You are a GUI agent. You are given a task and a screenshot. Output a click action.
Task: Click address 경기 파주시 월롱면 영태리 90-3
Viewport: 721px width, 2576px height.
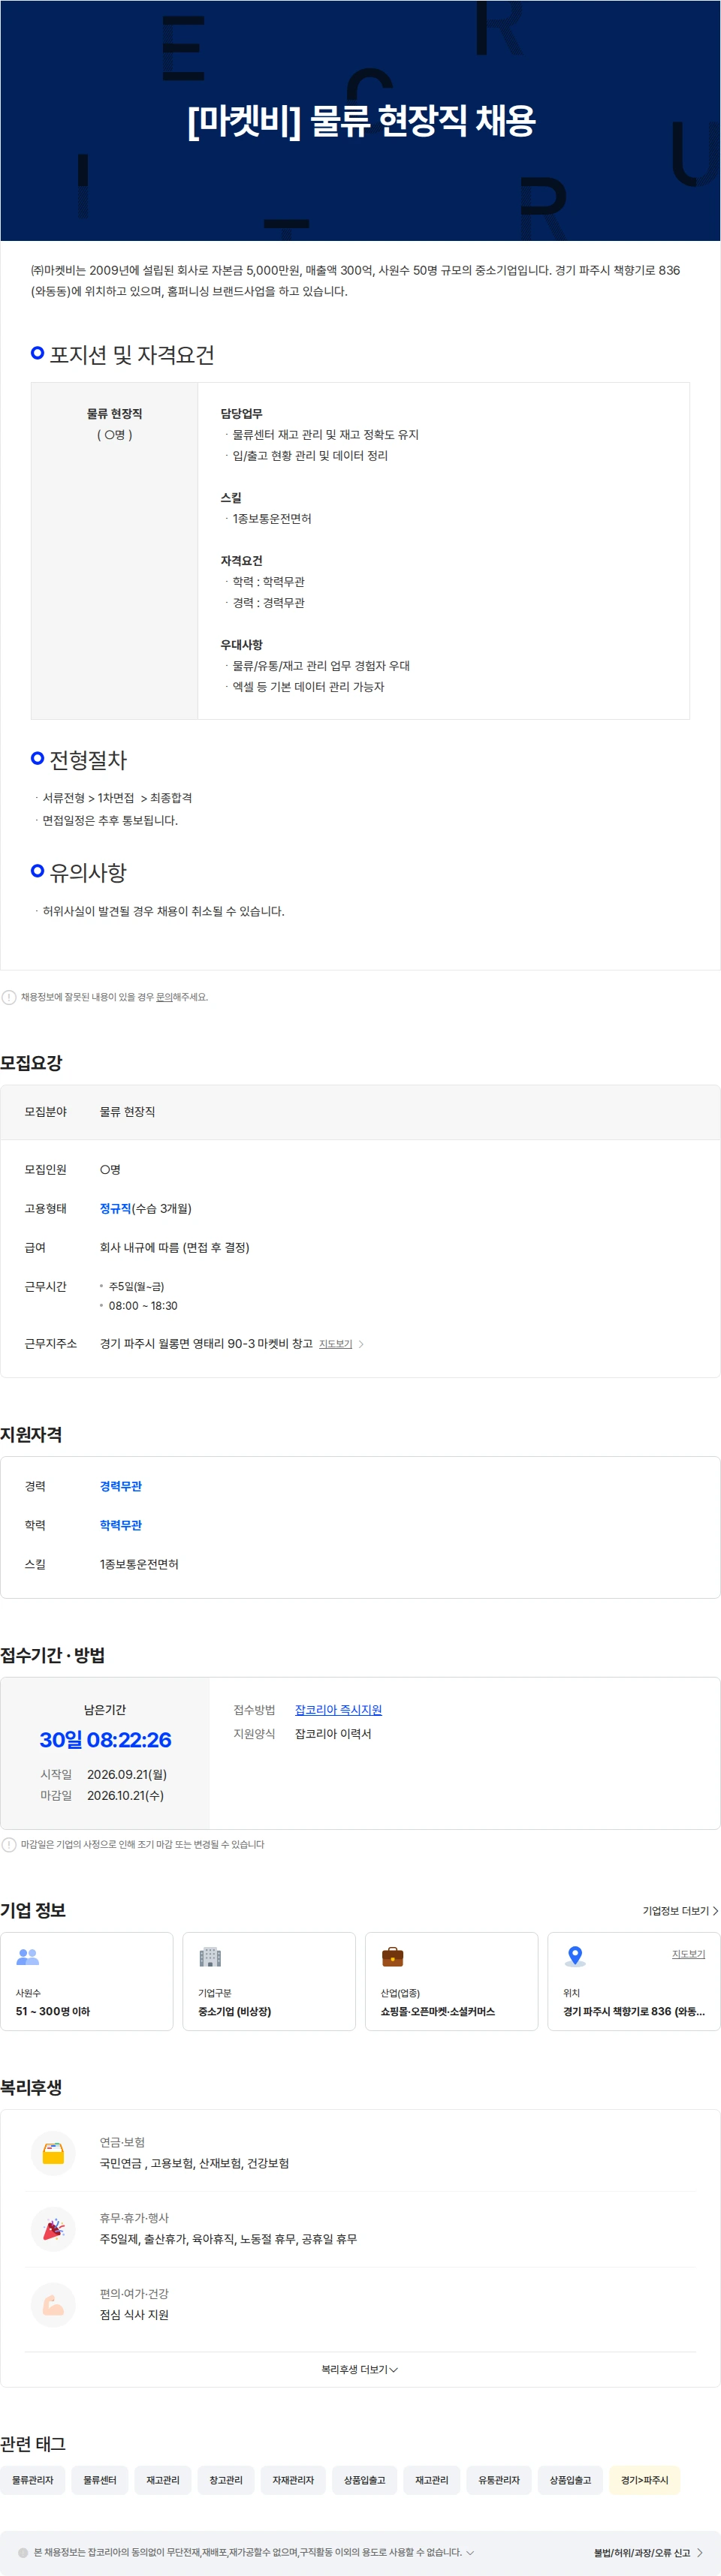tap(177, 1343)
